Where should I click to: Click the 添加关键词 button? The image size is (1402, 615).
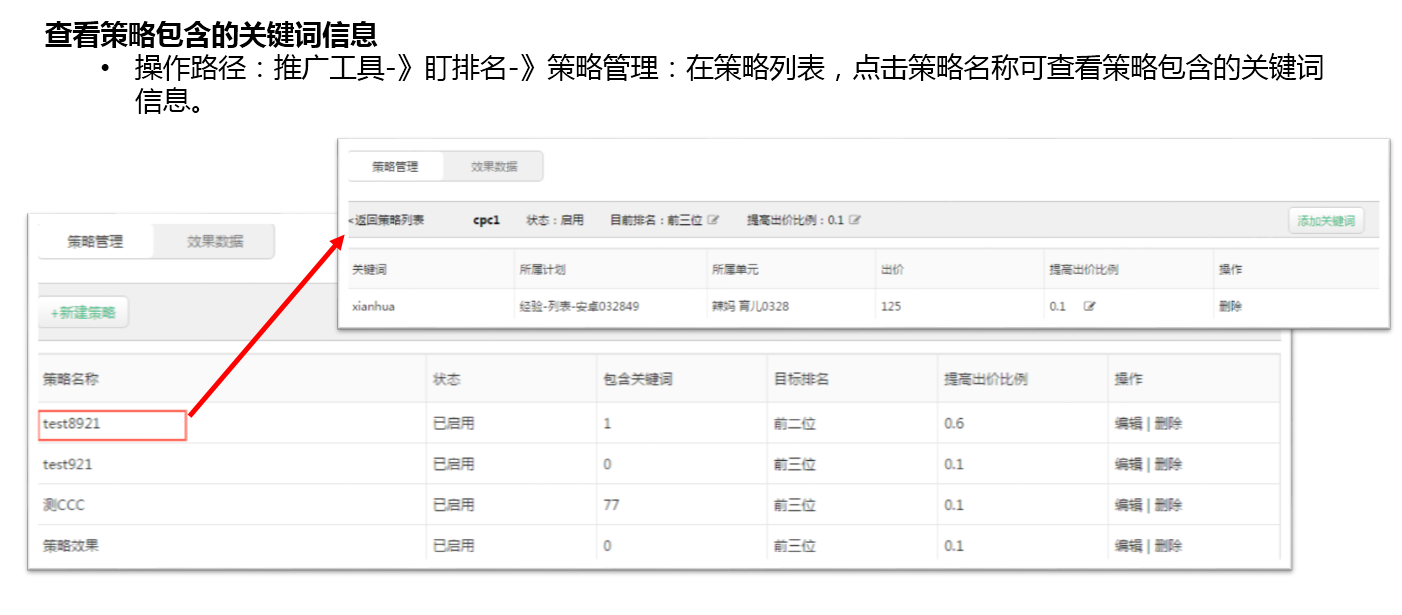(1326, 221)
